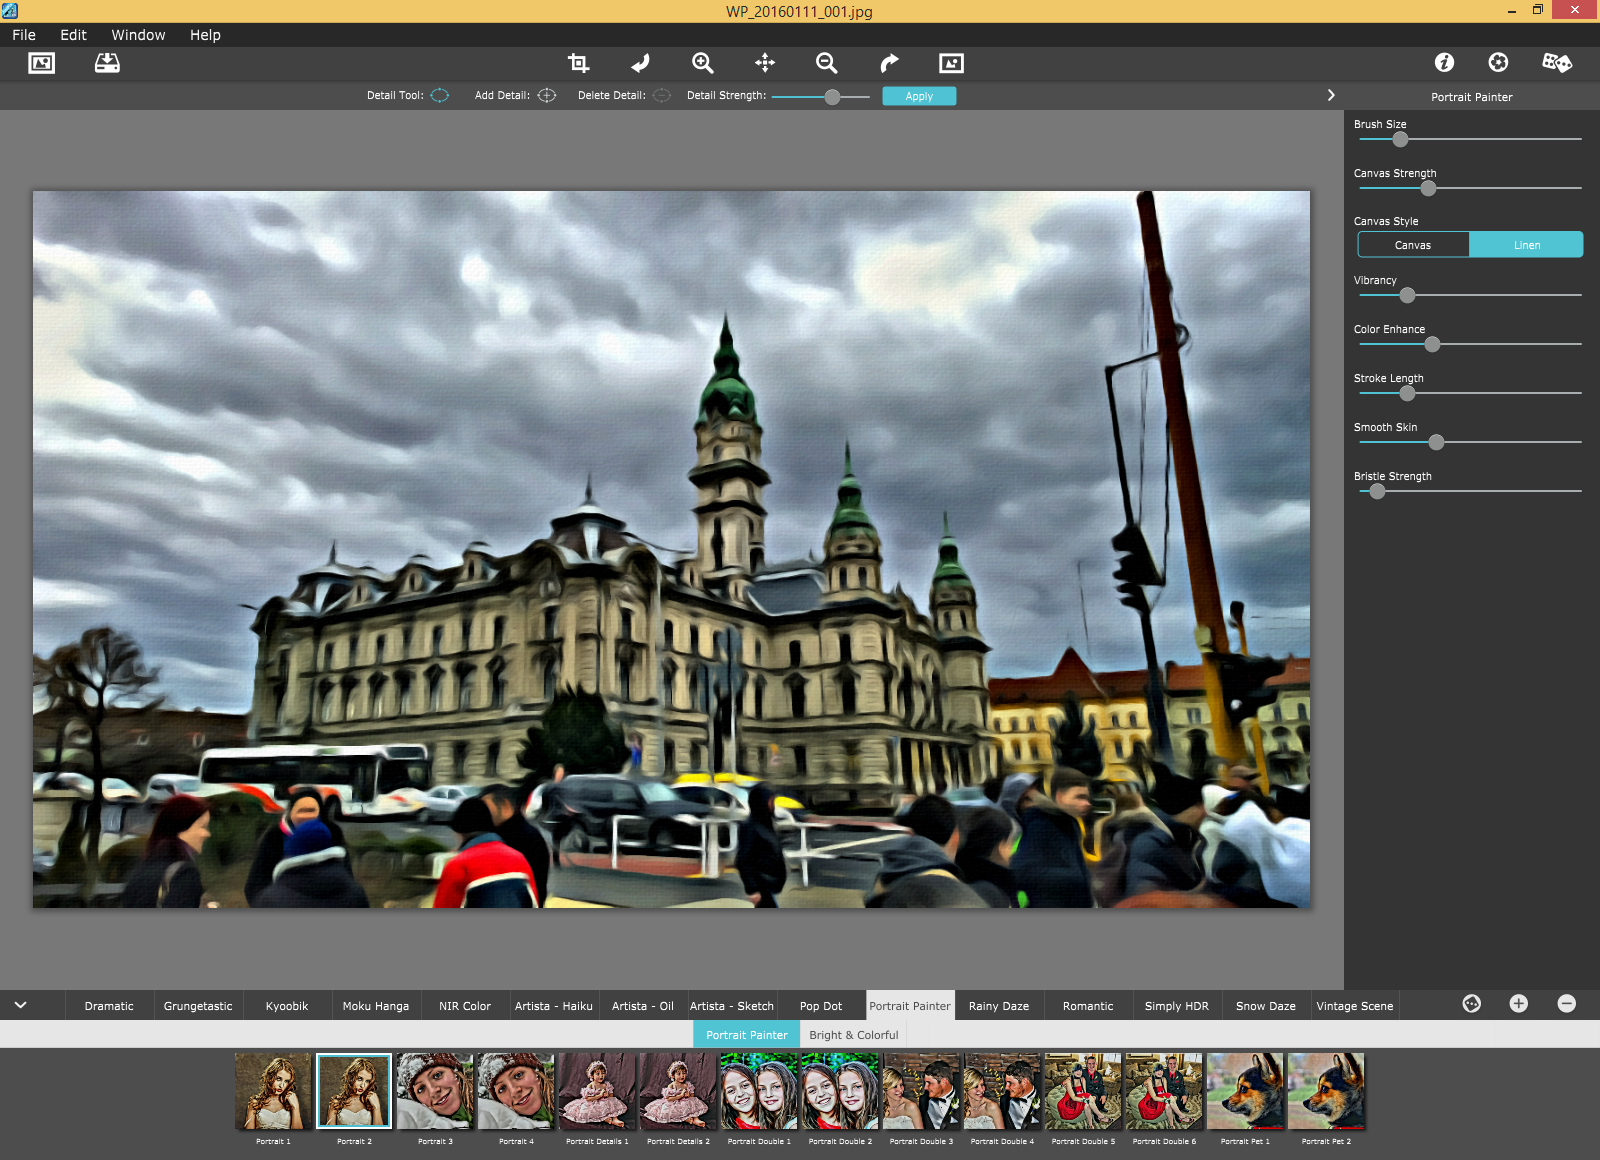Open the Window menu
The image size is (1600, 1160).
tap(138, 35)
